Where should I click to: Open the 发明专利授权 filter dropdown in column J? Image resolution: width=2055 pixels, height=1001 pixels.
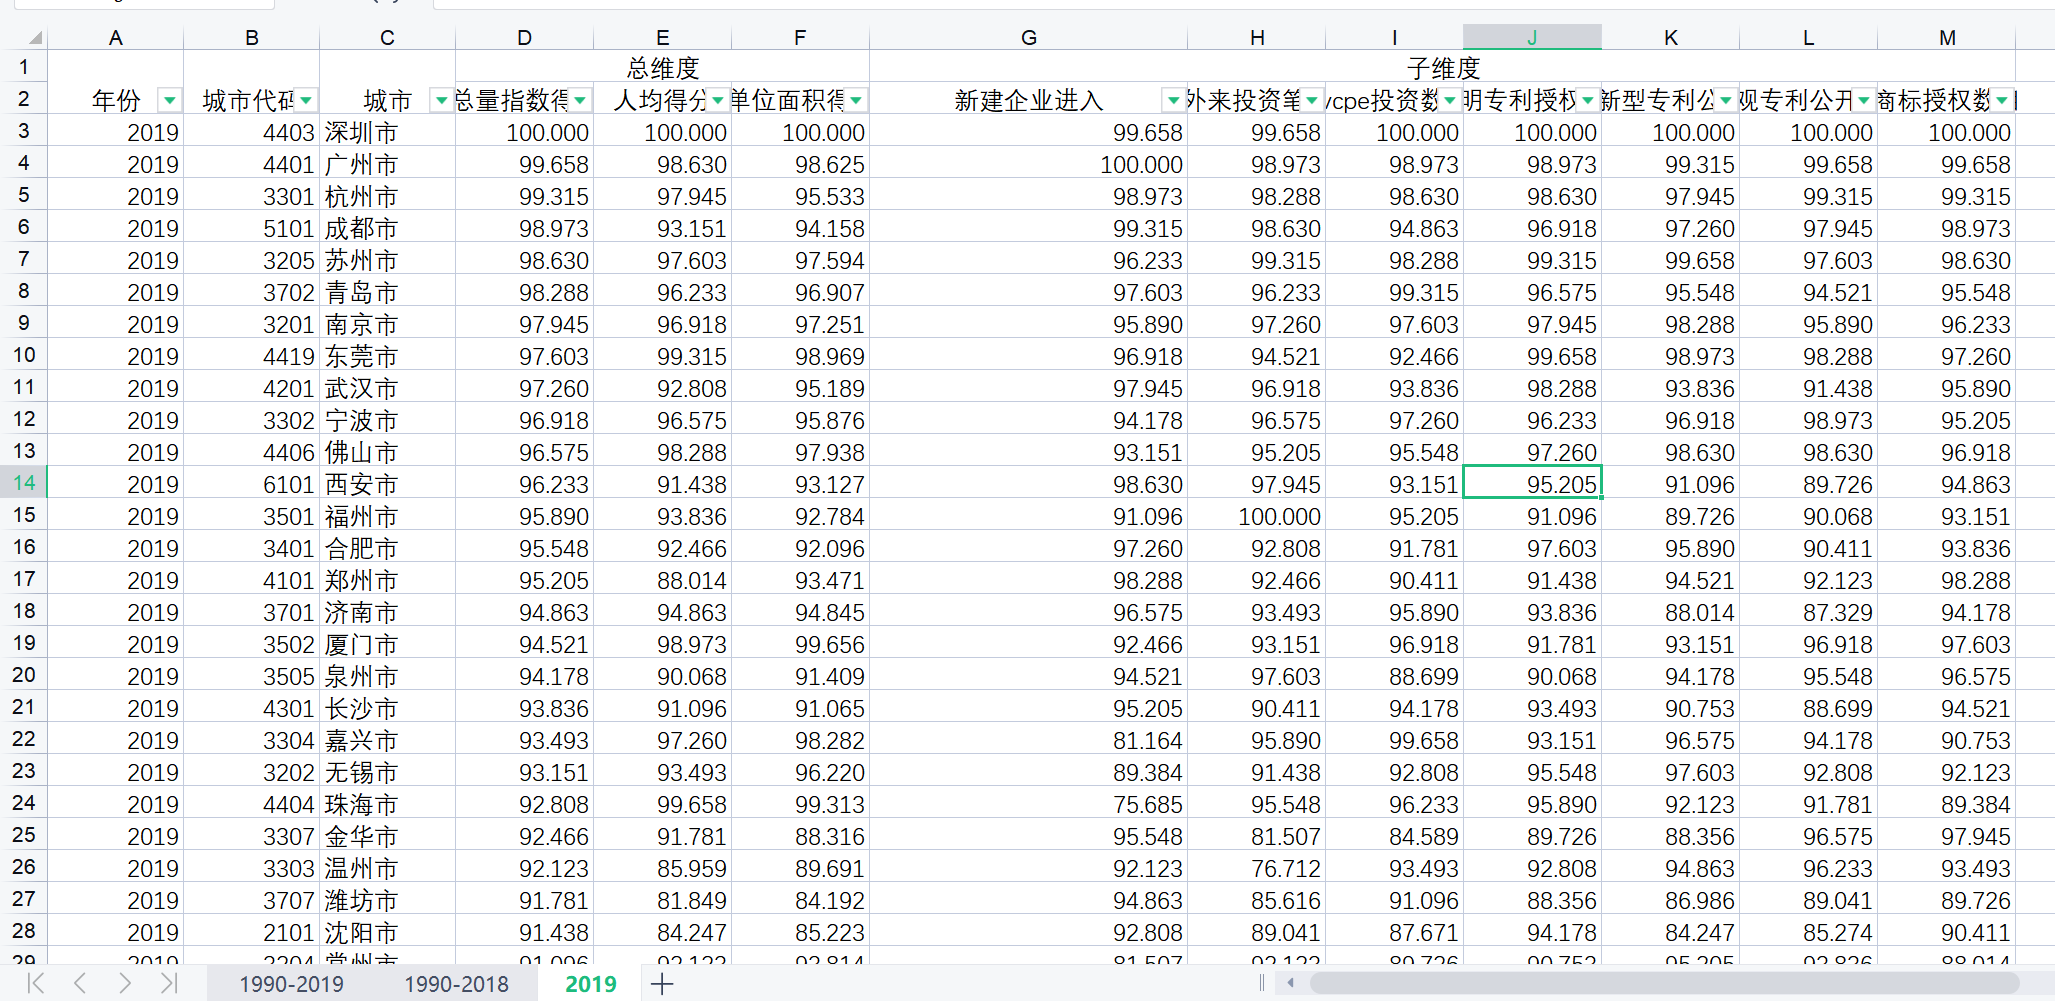[1588, 100]
